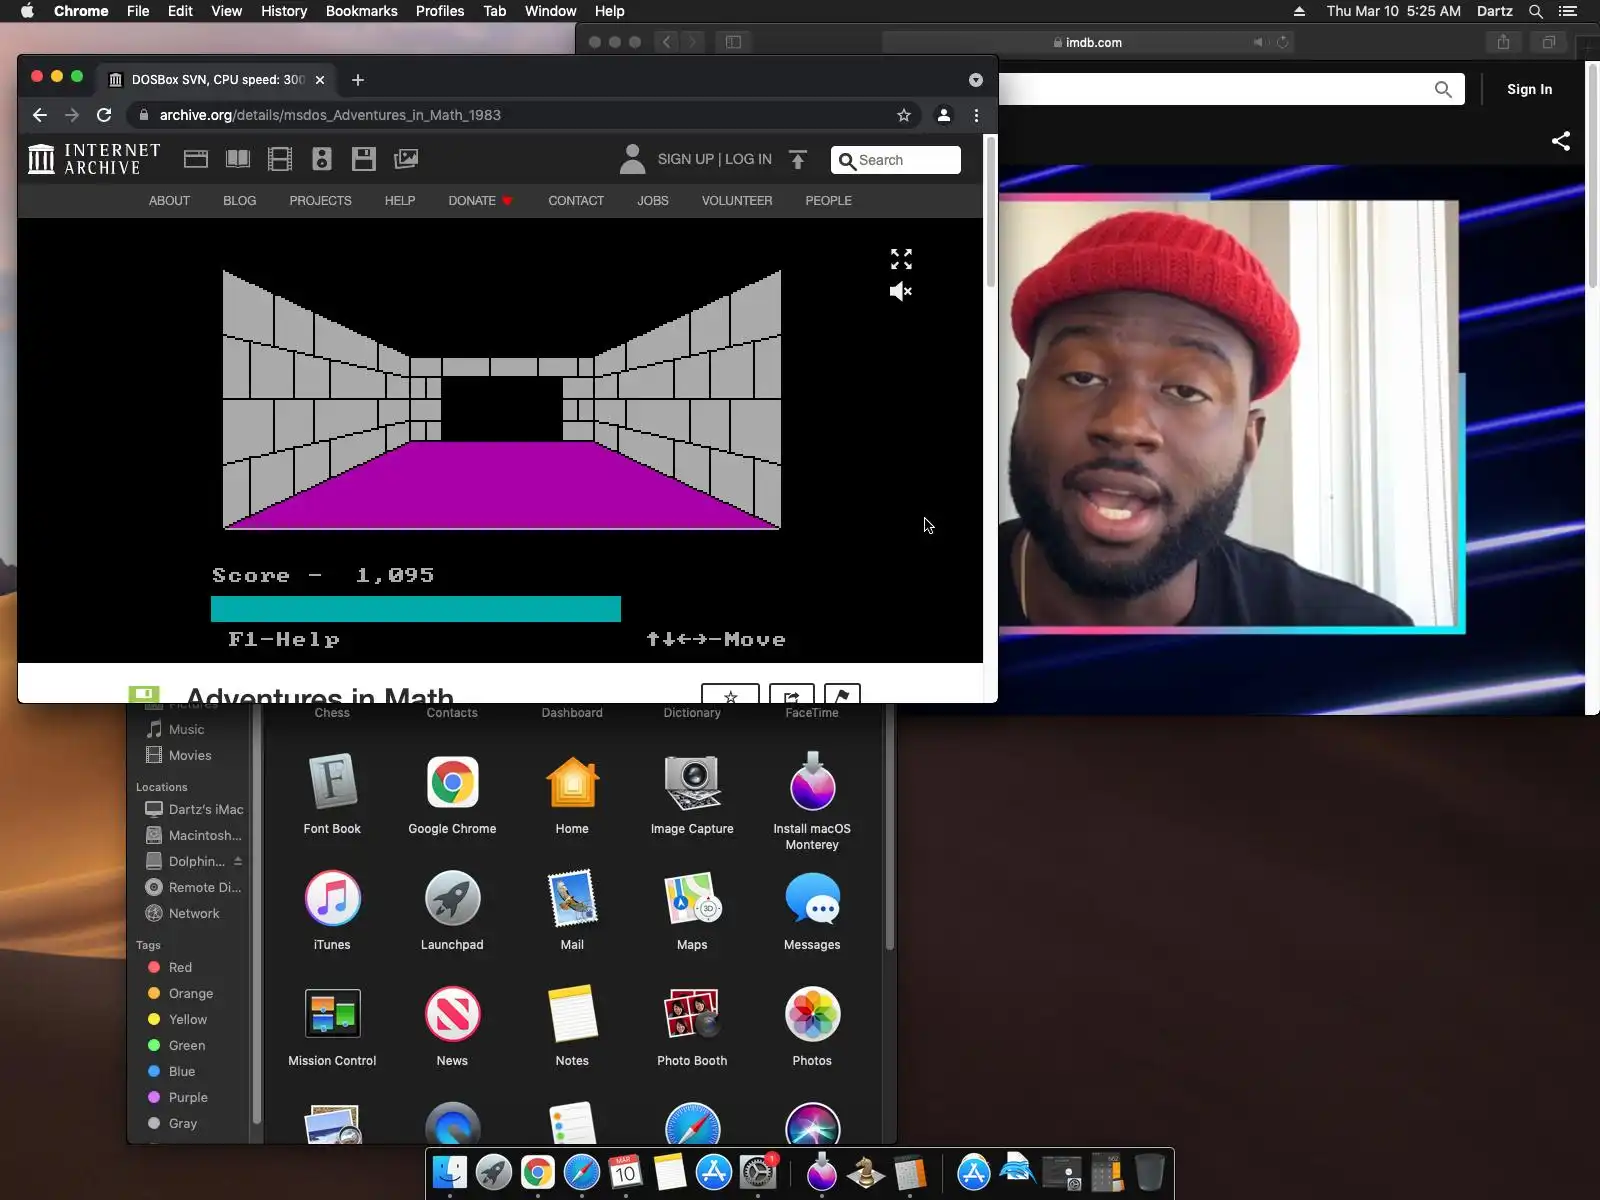
Task: Open the Edit menu
Action: [180, 11]
